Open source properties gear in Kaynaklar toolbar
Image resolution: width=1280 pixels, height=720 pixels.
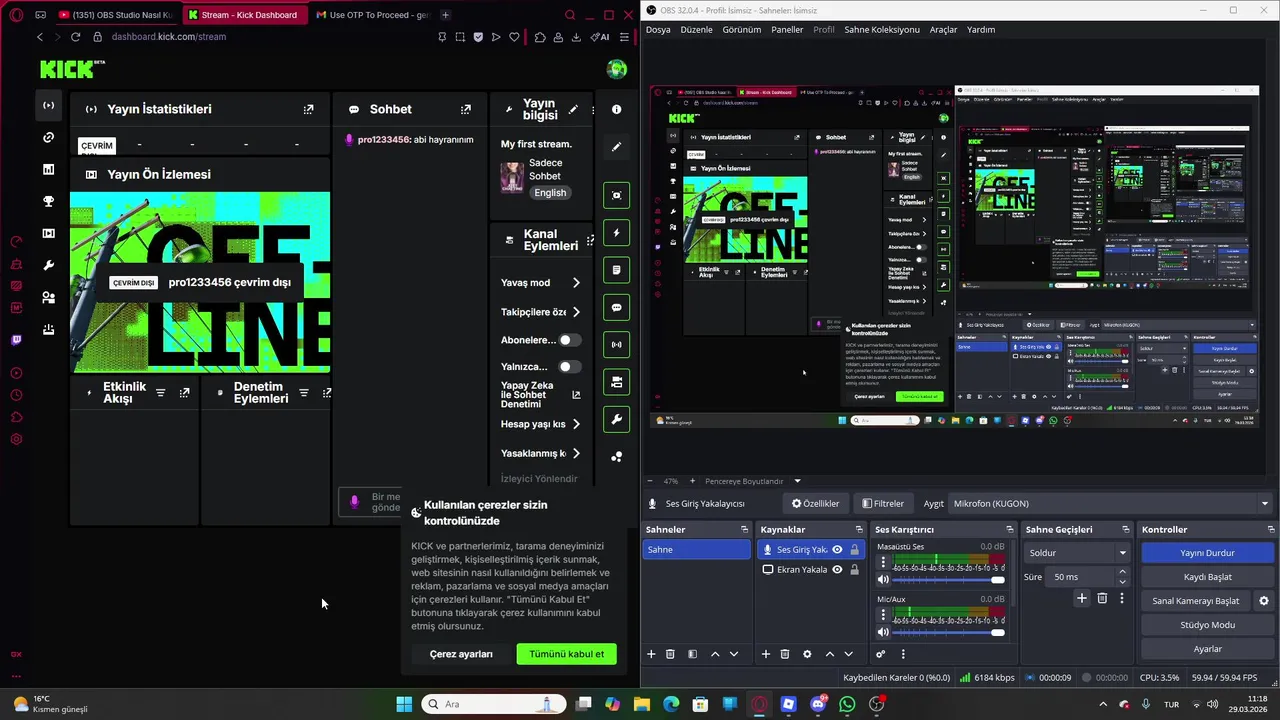pyautogui.click(x=807, y=654)
